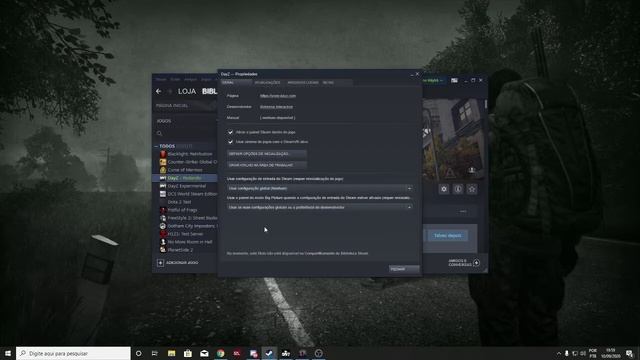This screenshot has height=360, width=640.
Task: Select No More Room in Hell
Action: pos(190,242)
